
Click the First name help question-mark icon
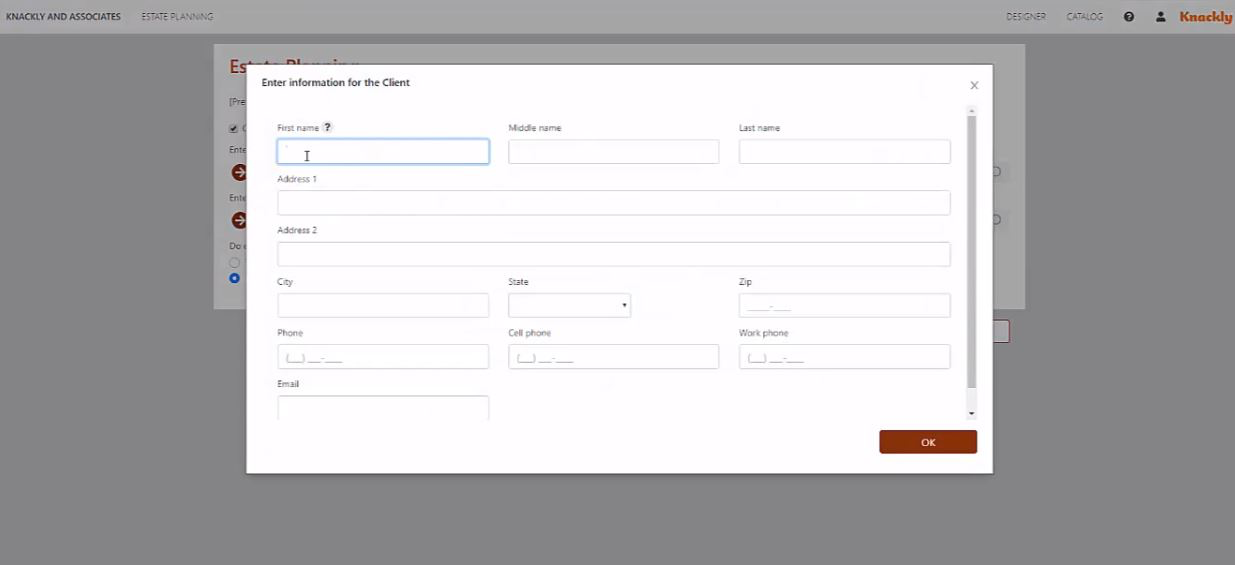coord(327,128)
